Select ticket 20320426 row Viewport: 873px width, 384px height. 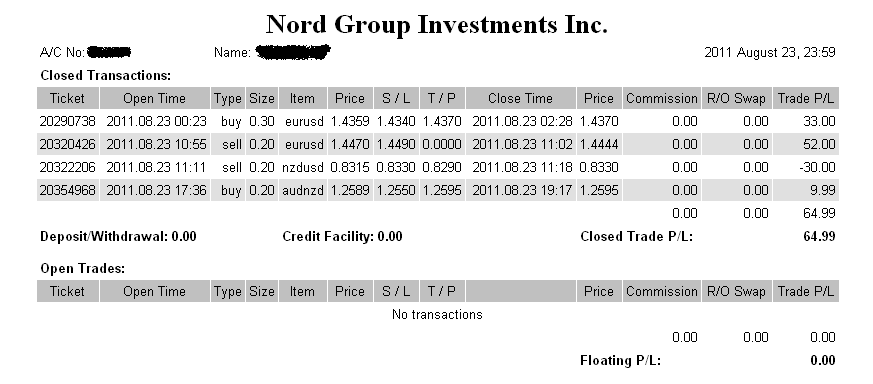(438, 144)
